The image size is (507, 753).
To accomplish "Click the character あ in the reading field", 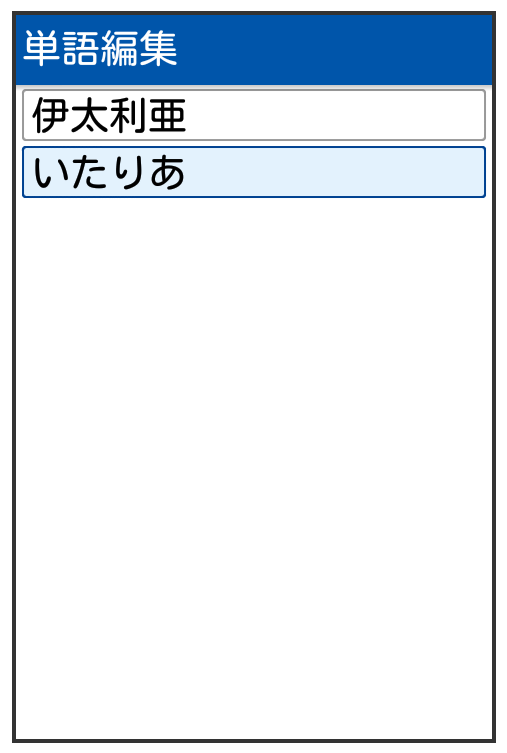I will click(167, 172).
